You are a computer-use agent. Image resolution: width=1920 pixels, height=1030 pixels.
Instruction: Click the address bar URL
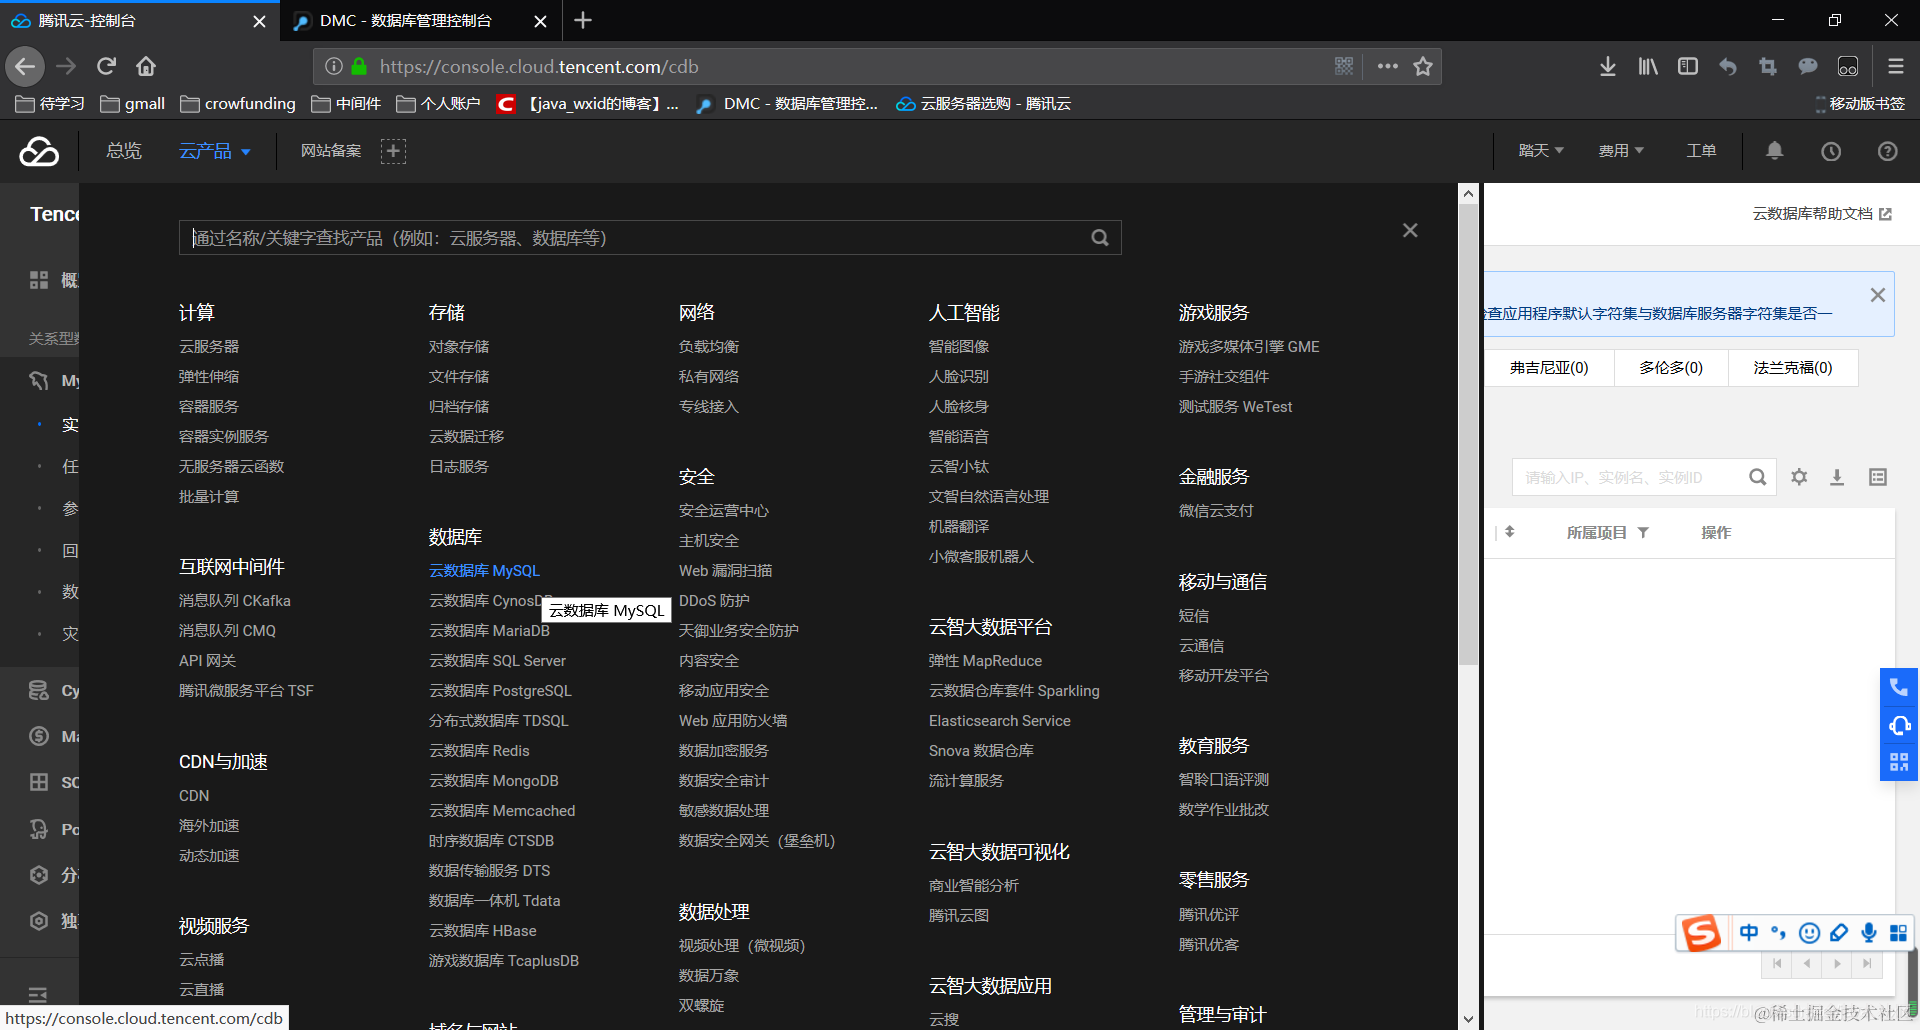539,67
